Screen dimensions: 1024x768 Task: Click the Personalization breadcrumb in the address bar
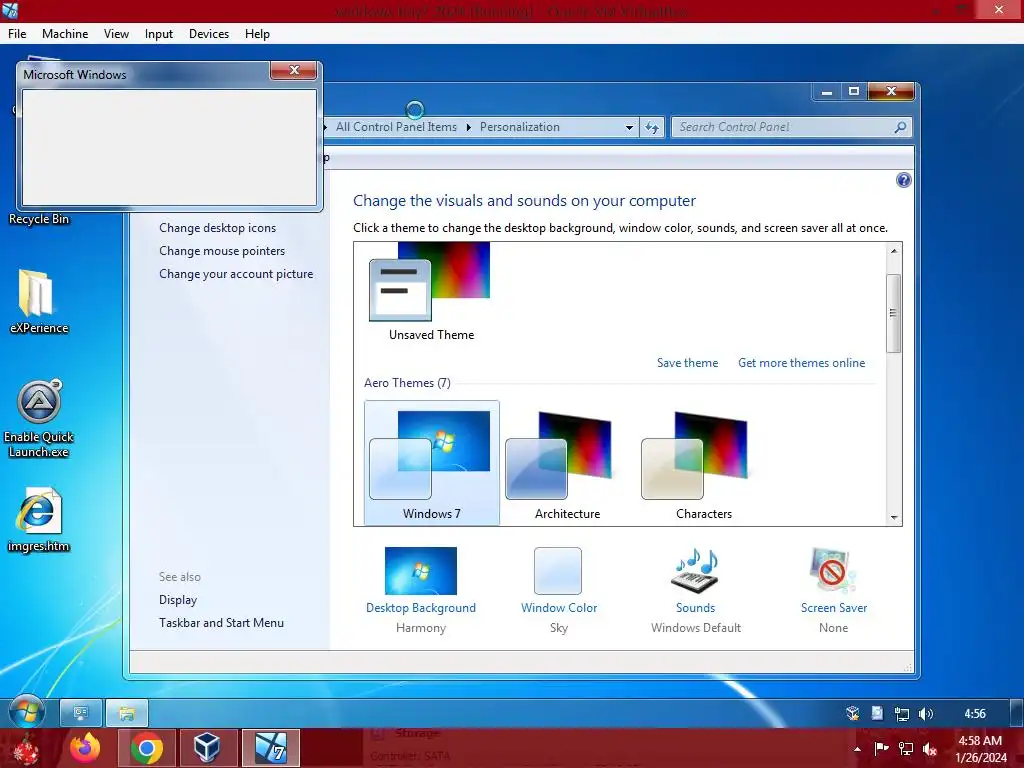[x=519, y=127]
